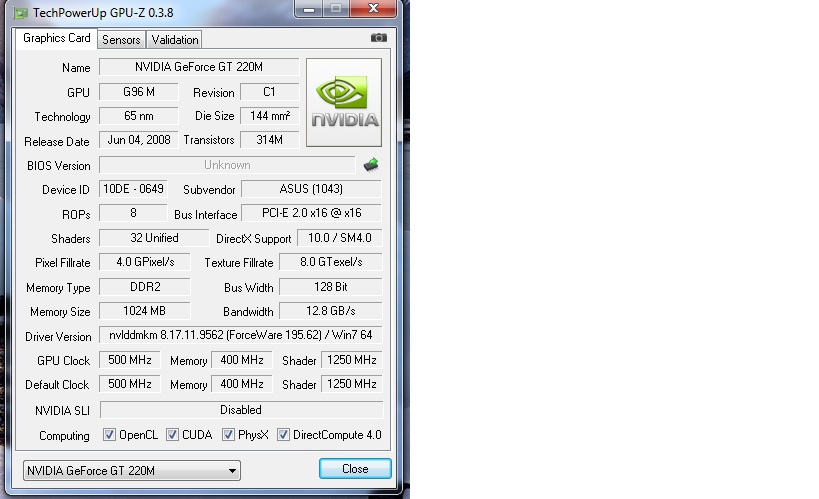Switch to the Sensors tab
This screenshot has width=819, height=499.
[x=121, y=40]
